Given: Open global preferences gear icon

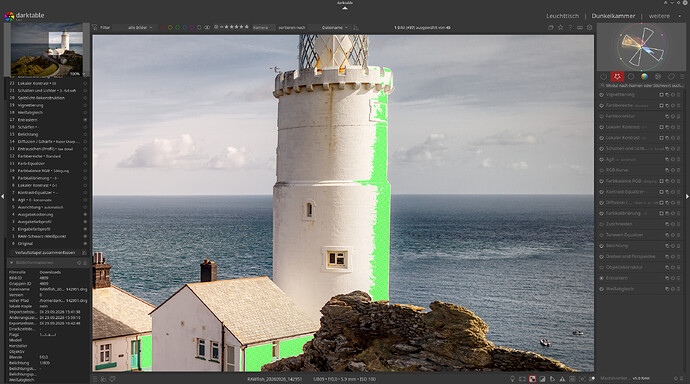Looking at the screenshot, I should click(589, 27).
